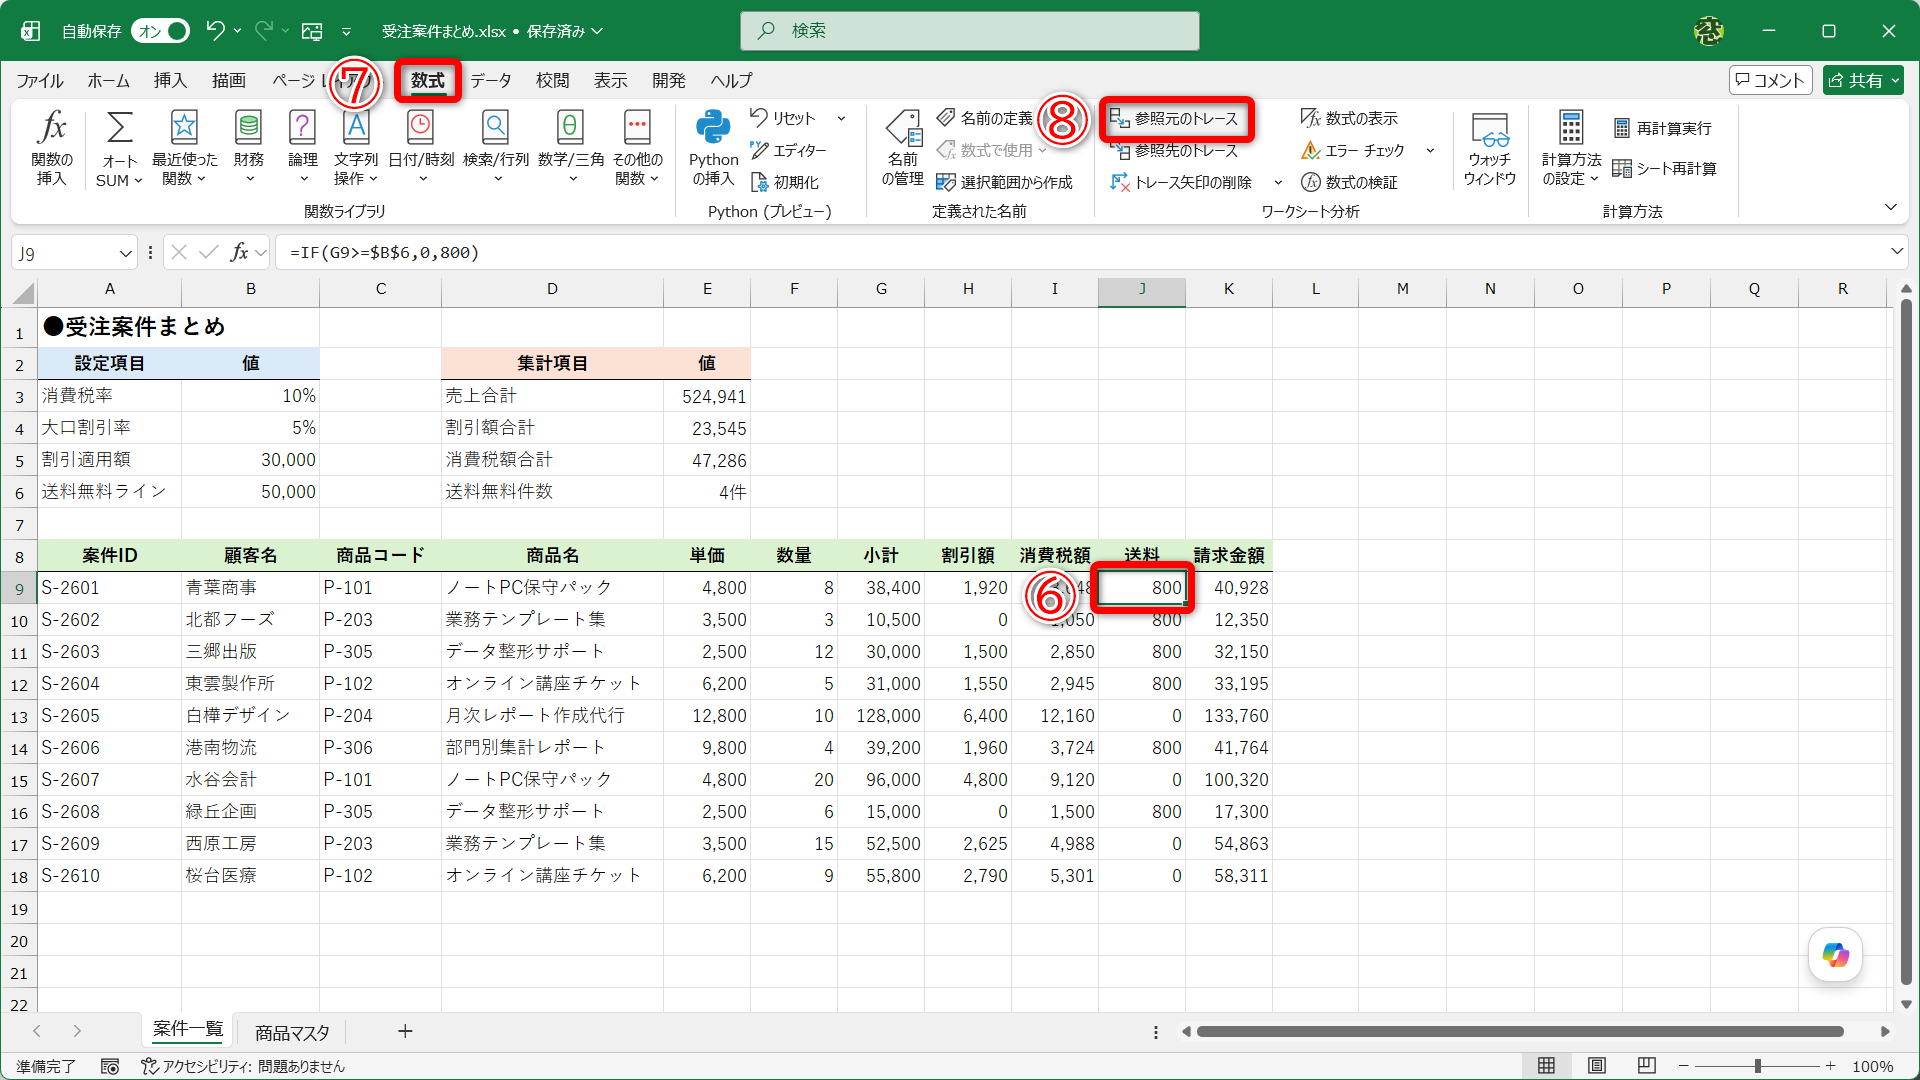Open the Text (文字列操作) functions

point(356,148)
